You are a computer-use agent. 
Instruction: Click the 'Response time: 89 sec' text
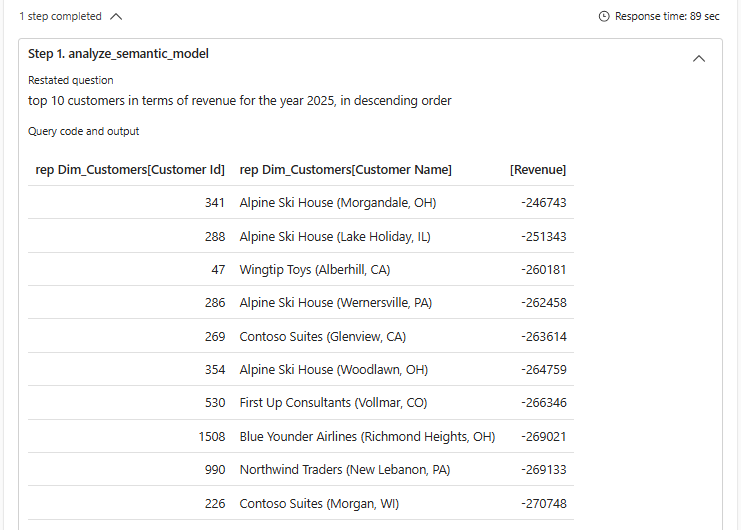pyautogui.click(x=667, y=17)
